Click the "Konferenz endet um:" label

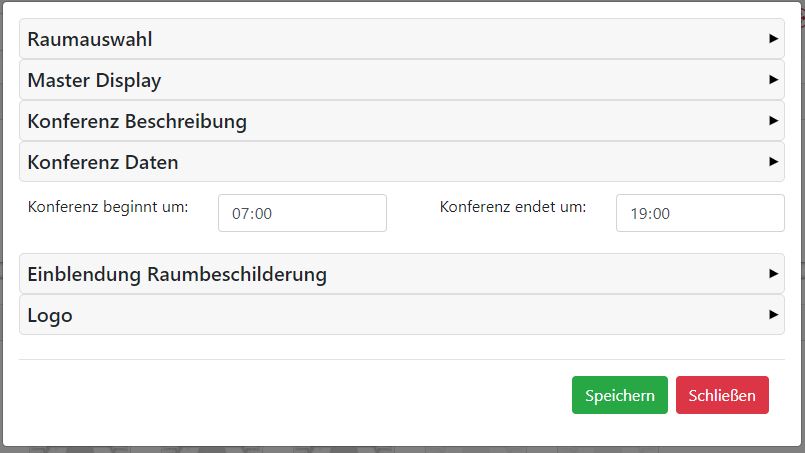(x=513, y=208)
